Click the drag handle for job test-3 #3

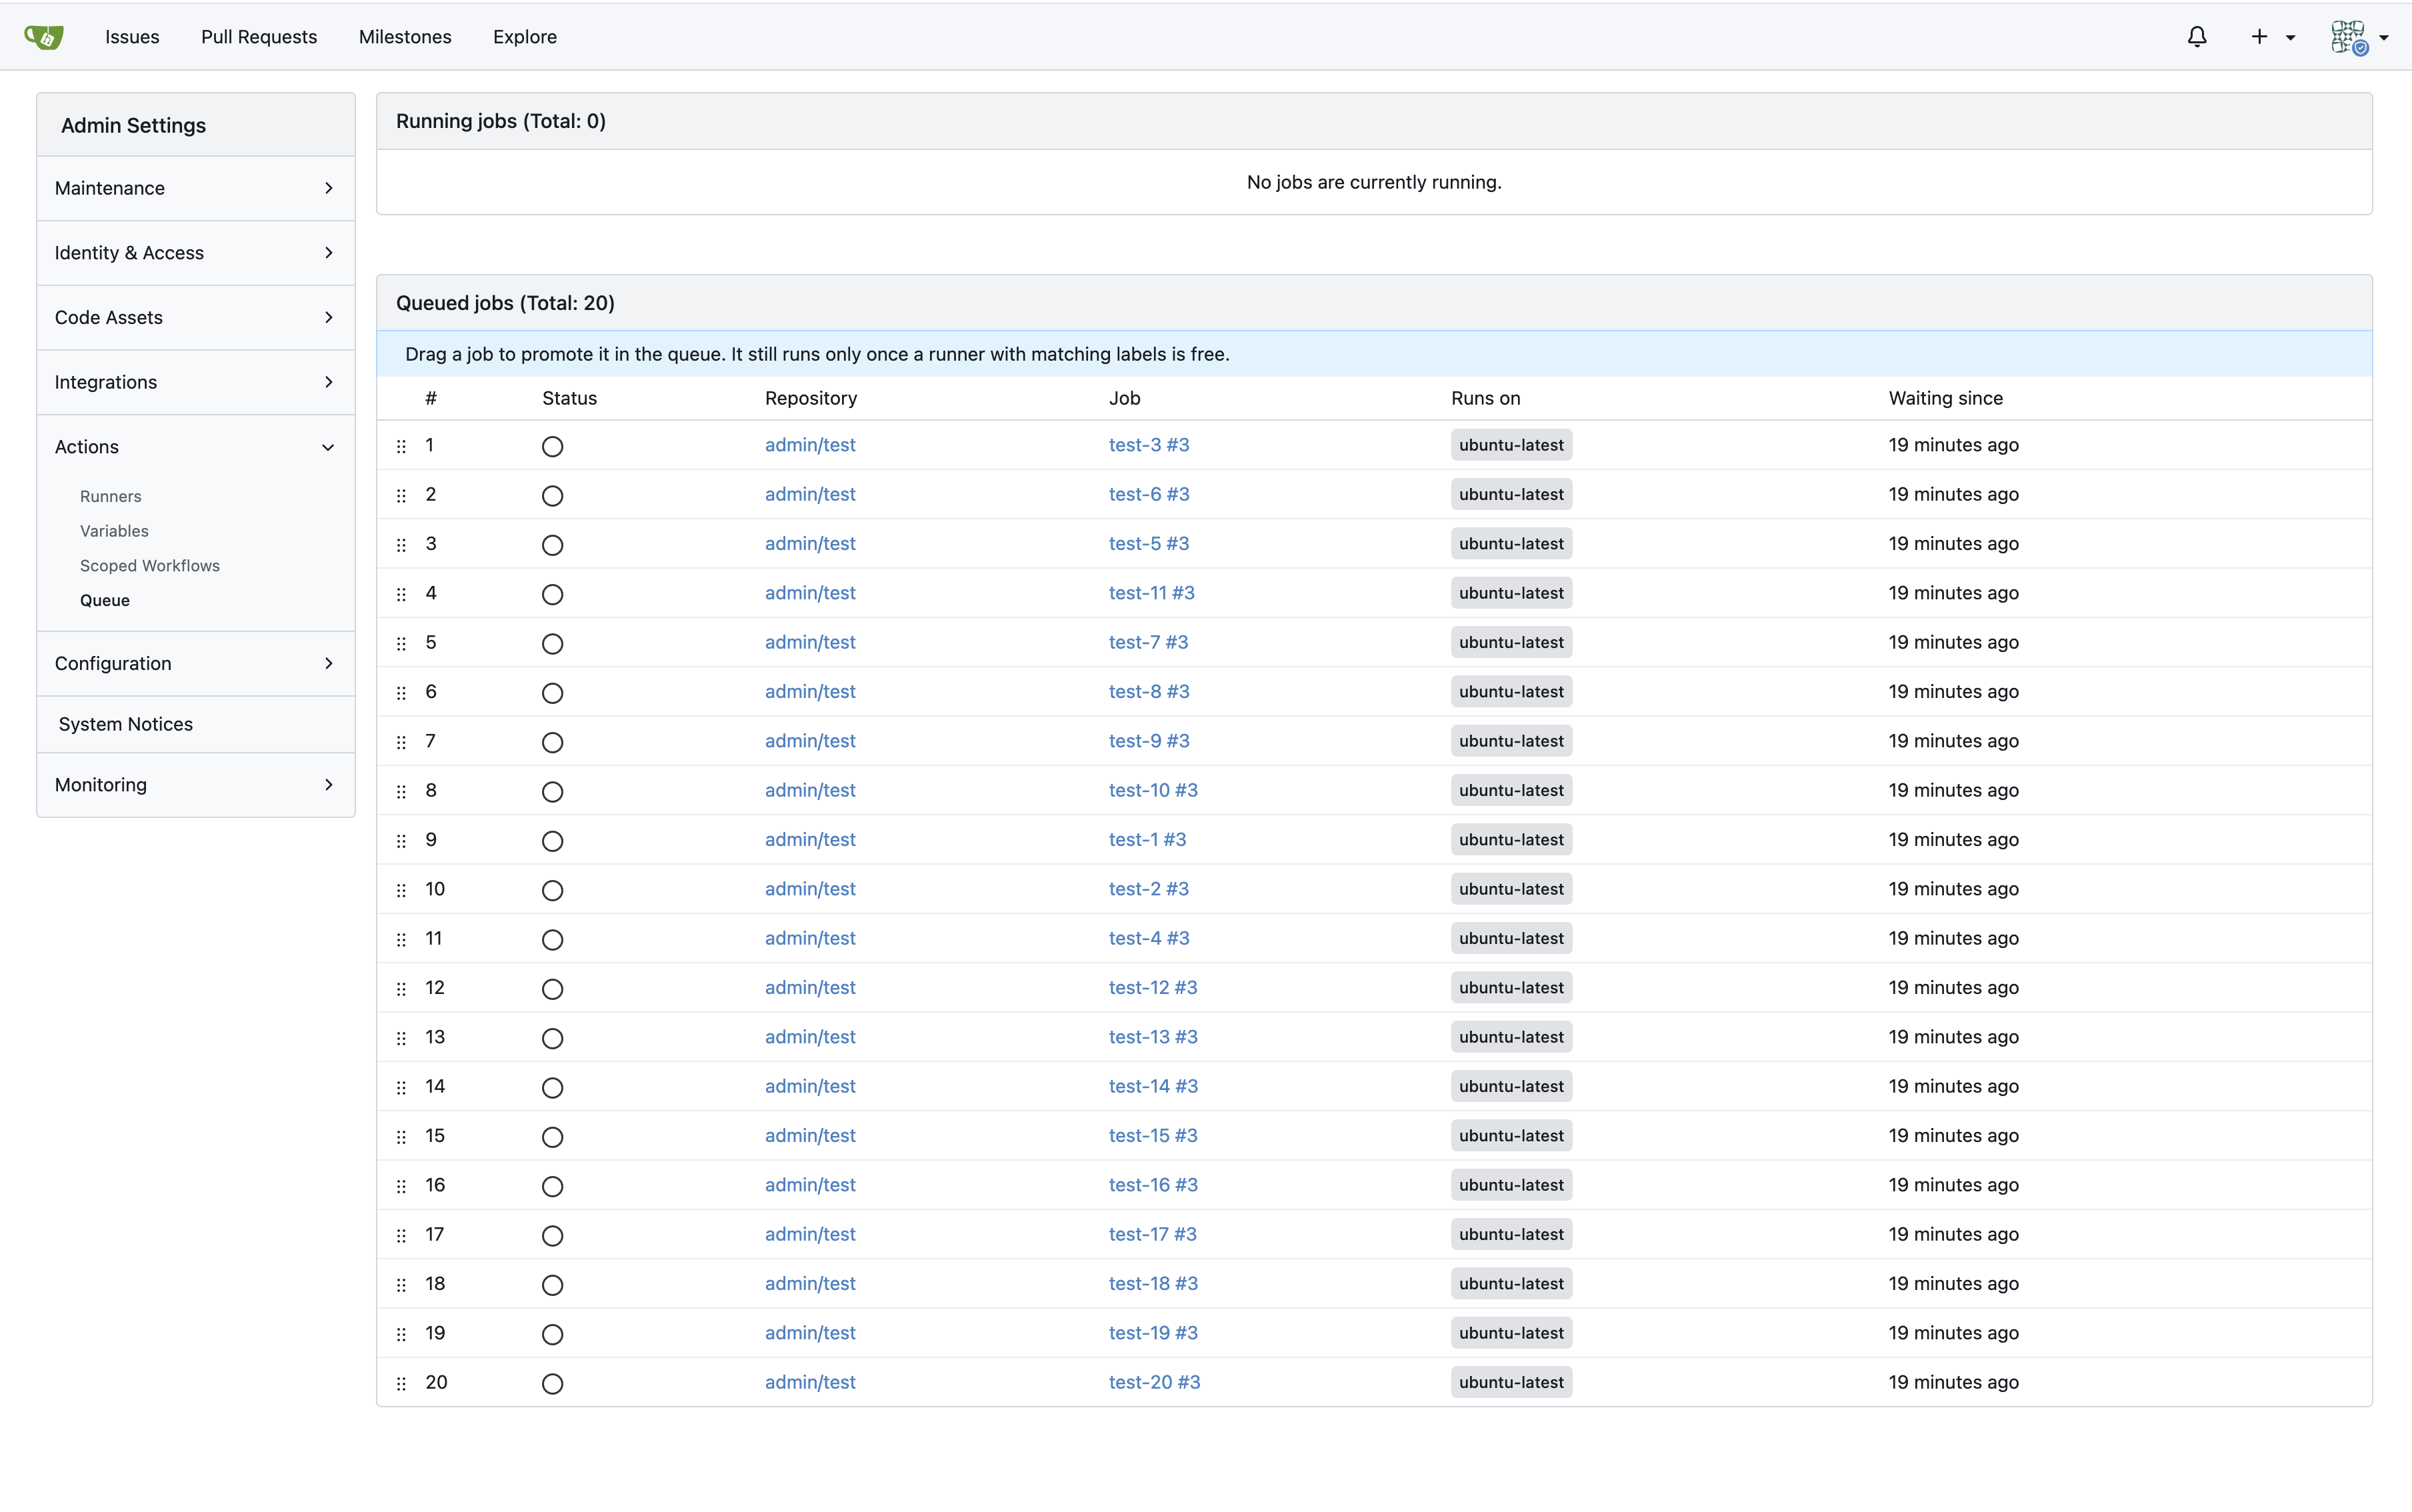401,446
